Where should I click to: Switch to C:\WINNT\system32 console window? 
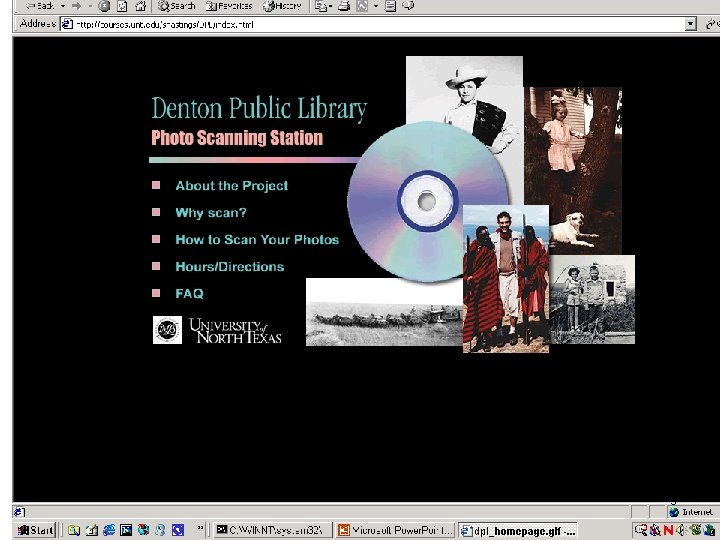pos(273,530)
